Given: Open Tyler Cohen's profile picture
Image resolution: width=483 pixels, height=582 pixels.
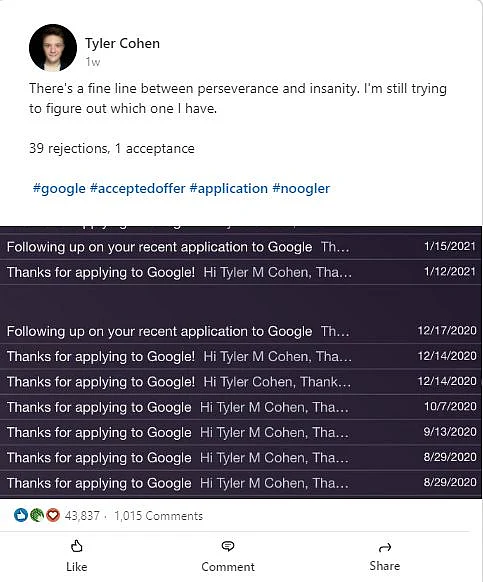Looking at the screenshot, I should [53, 48].
